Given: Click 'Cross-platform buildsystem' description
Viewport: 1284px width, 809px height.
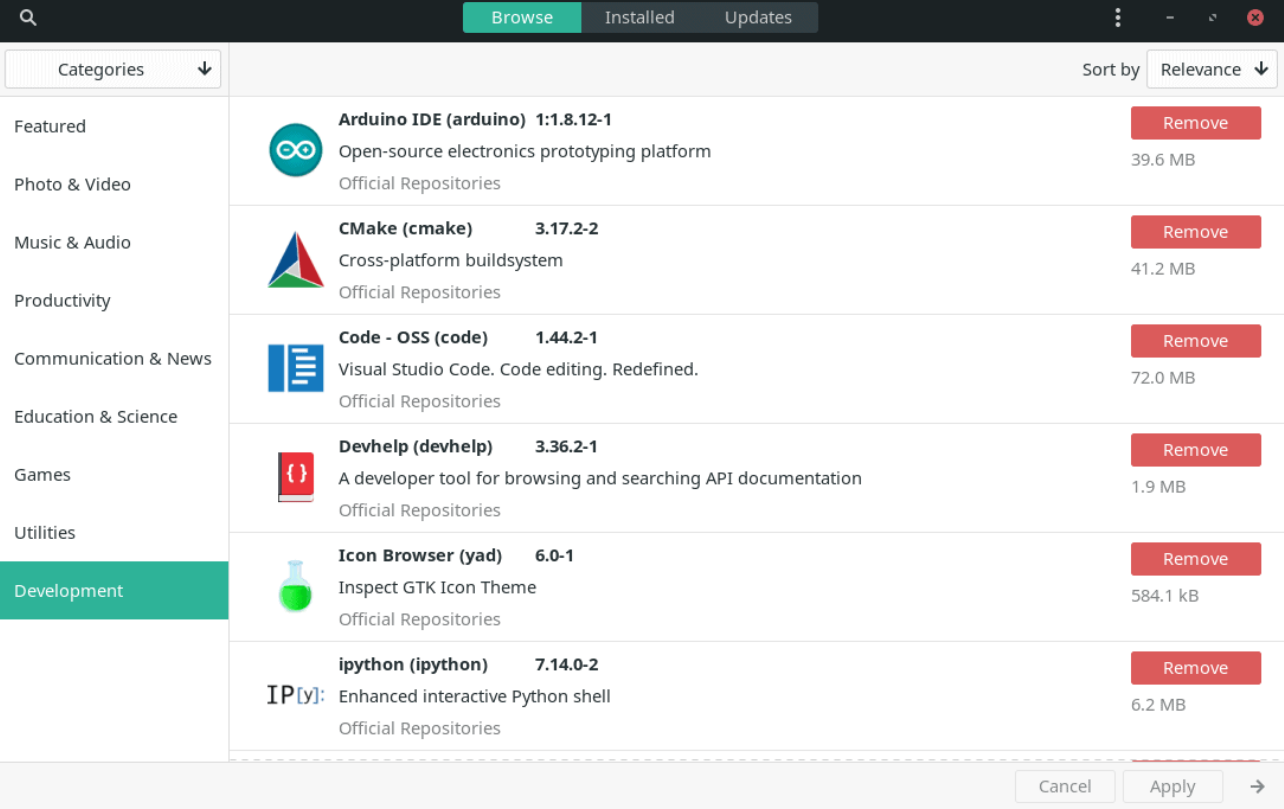Looking at the screenshot, I should pyautogui.click(x=451, y=260).
